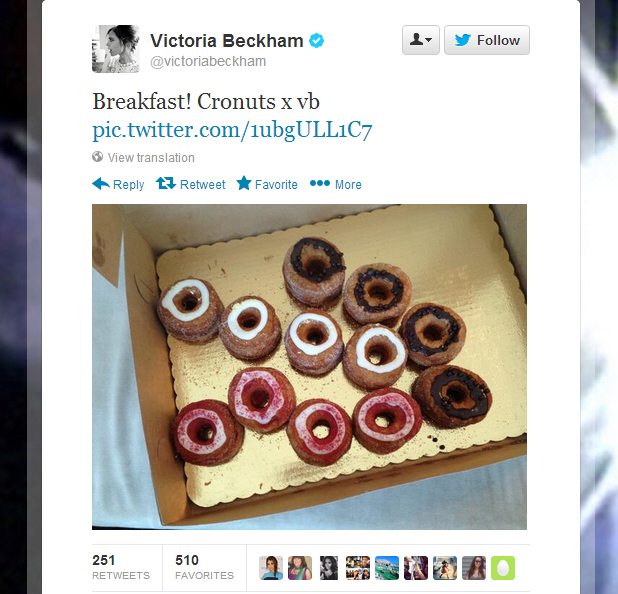Screen dimensions: 618x594
Task: View the 251 Retweets list
Action: [x=121, y=567]
